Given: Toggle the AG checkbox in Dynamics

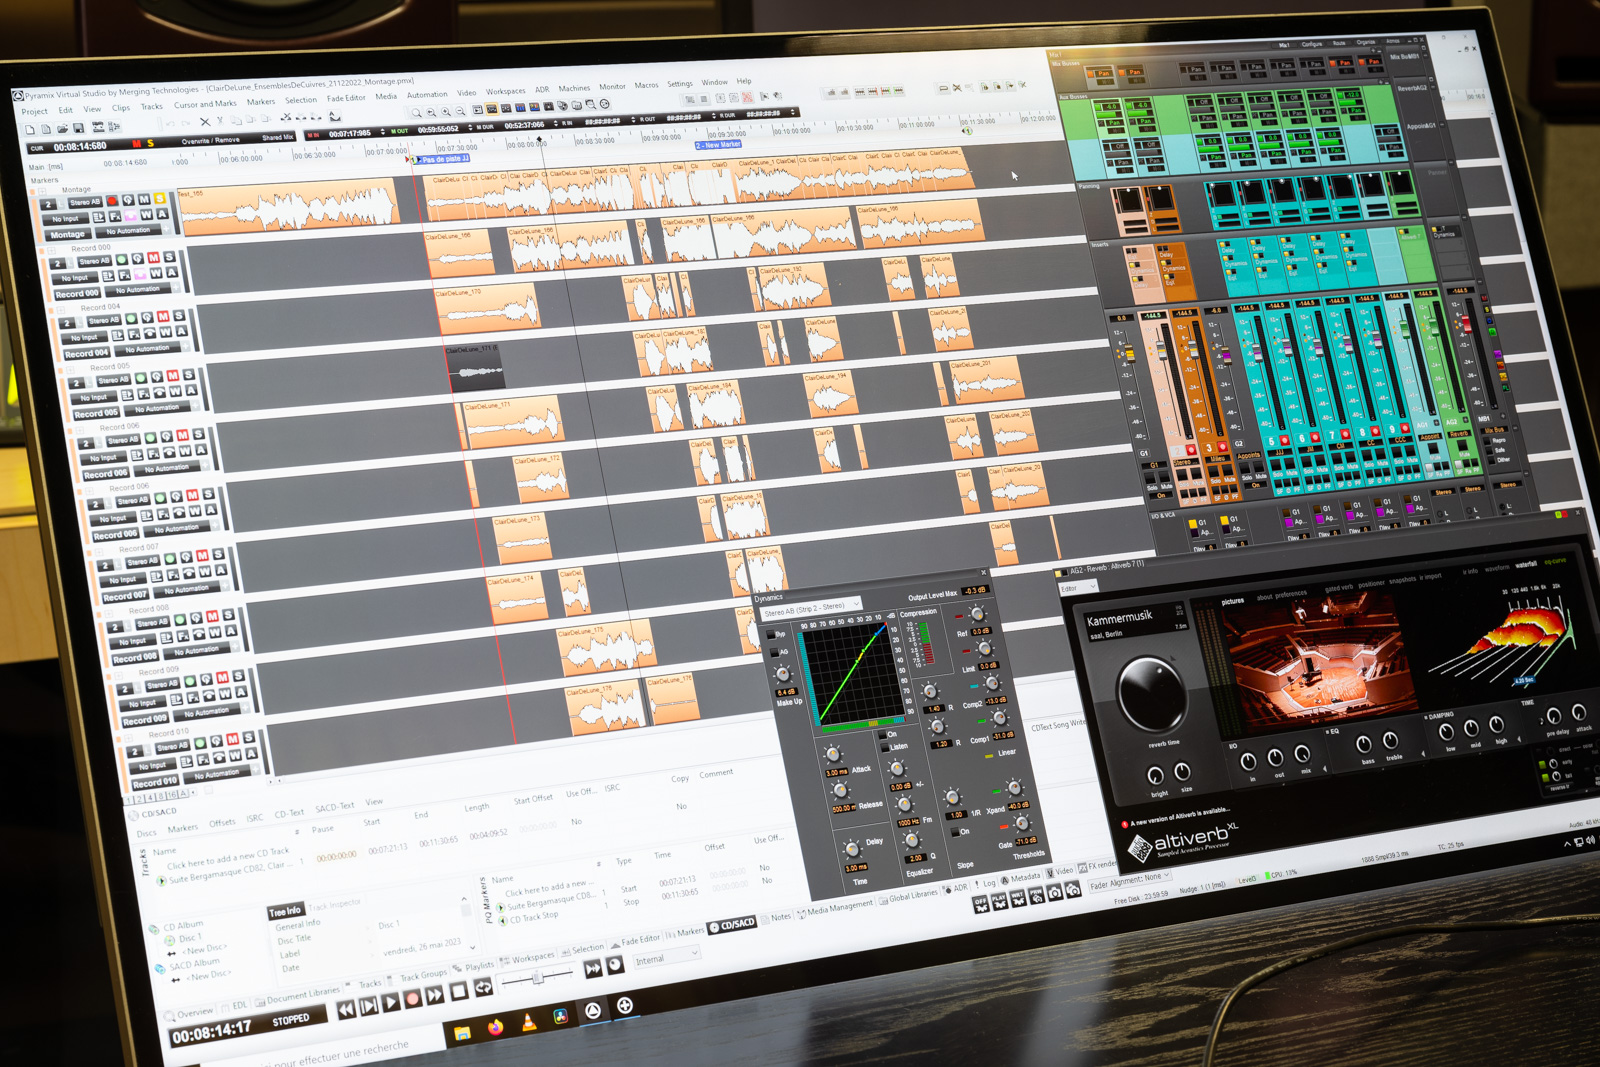Looking at the screenshot, I should [x=773, y=652].
